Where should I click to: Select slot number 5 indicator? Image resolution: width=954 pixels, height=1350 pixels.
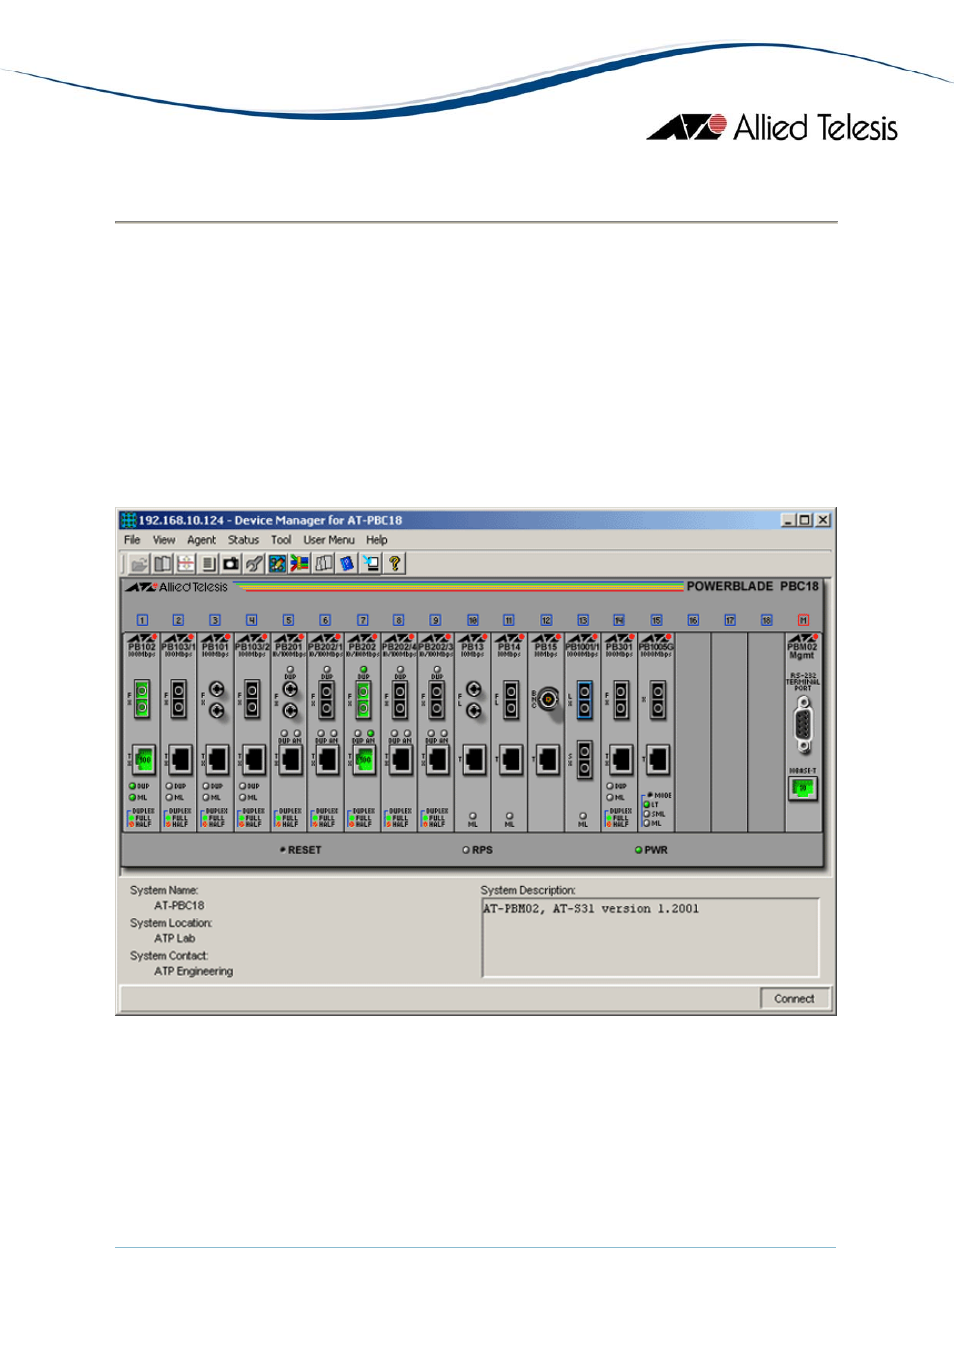tap(288, 620)
